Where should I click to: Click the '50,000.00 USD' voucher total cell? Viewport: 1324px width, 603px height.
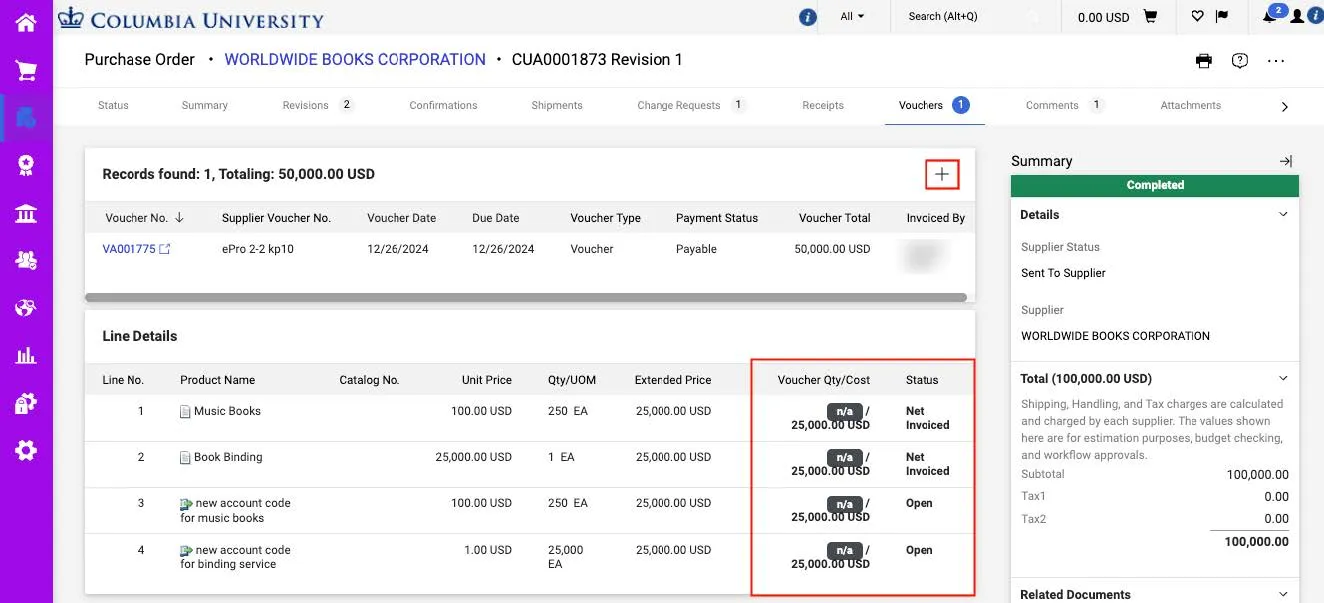[x=832, y=249]
